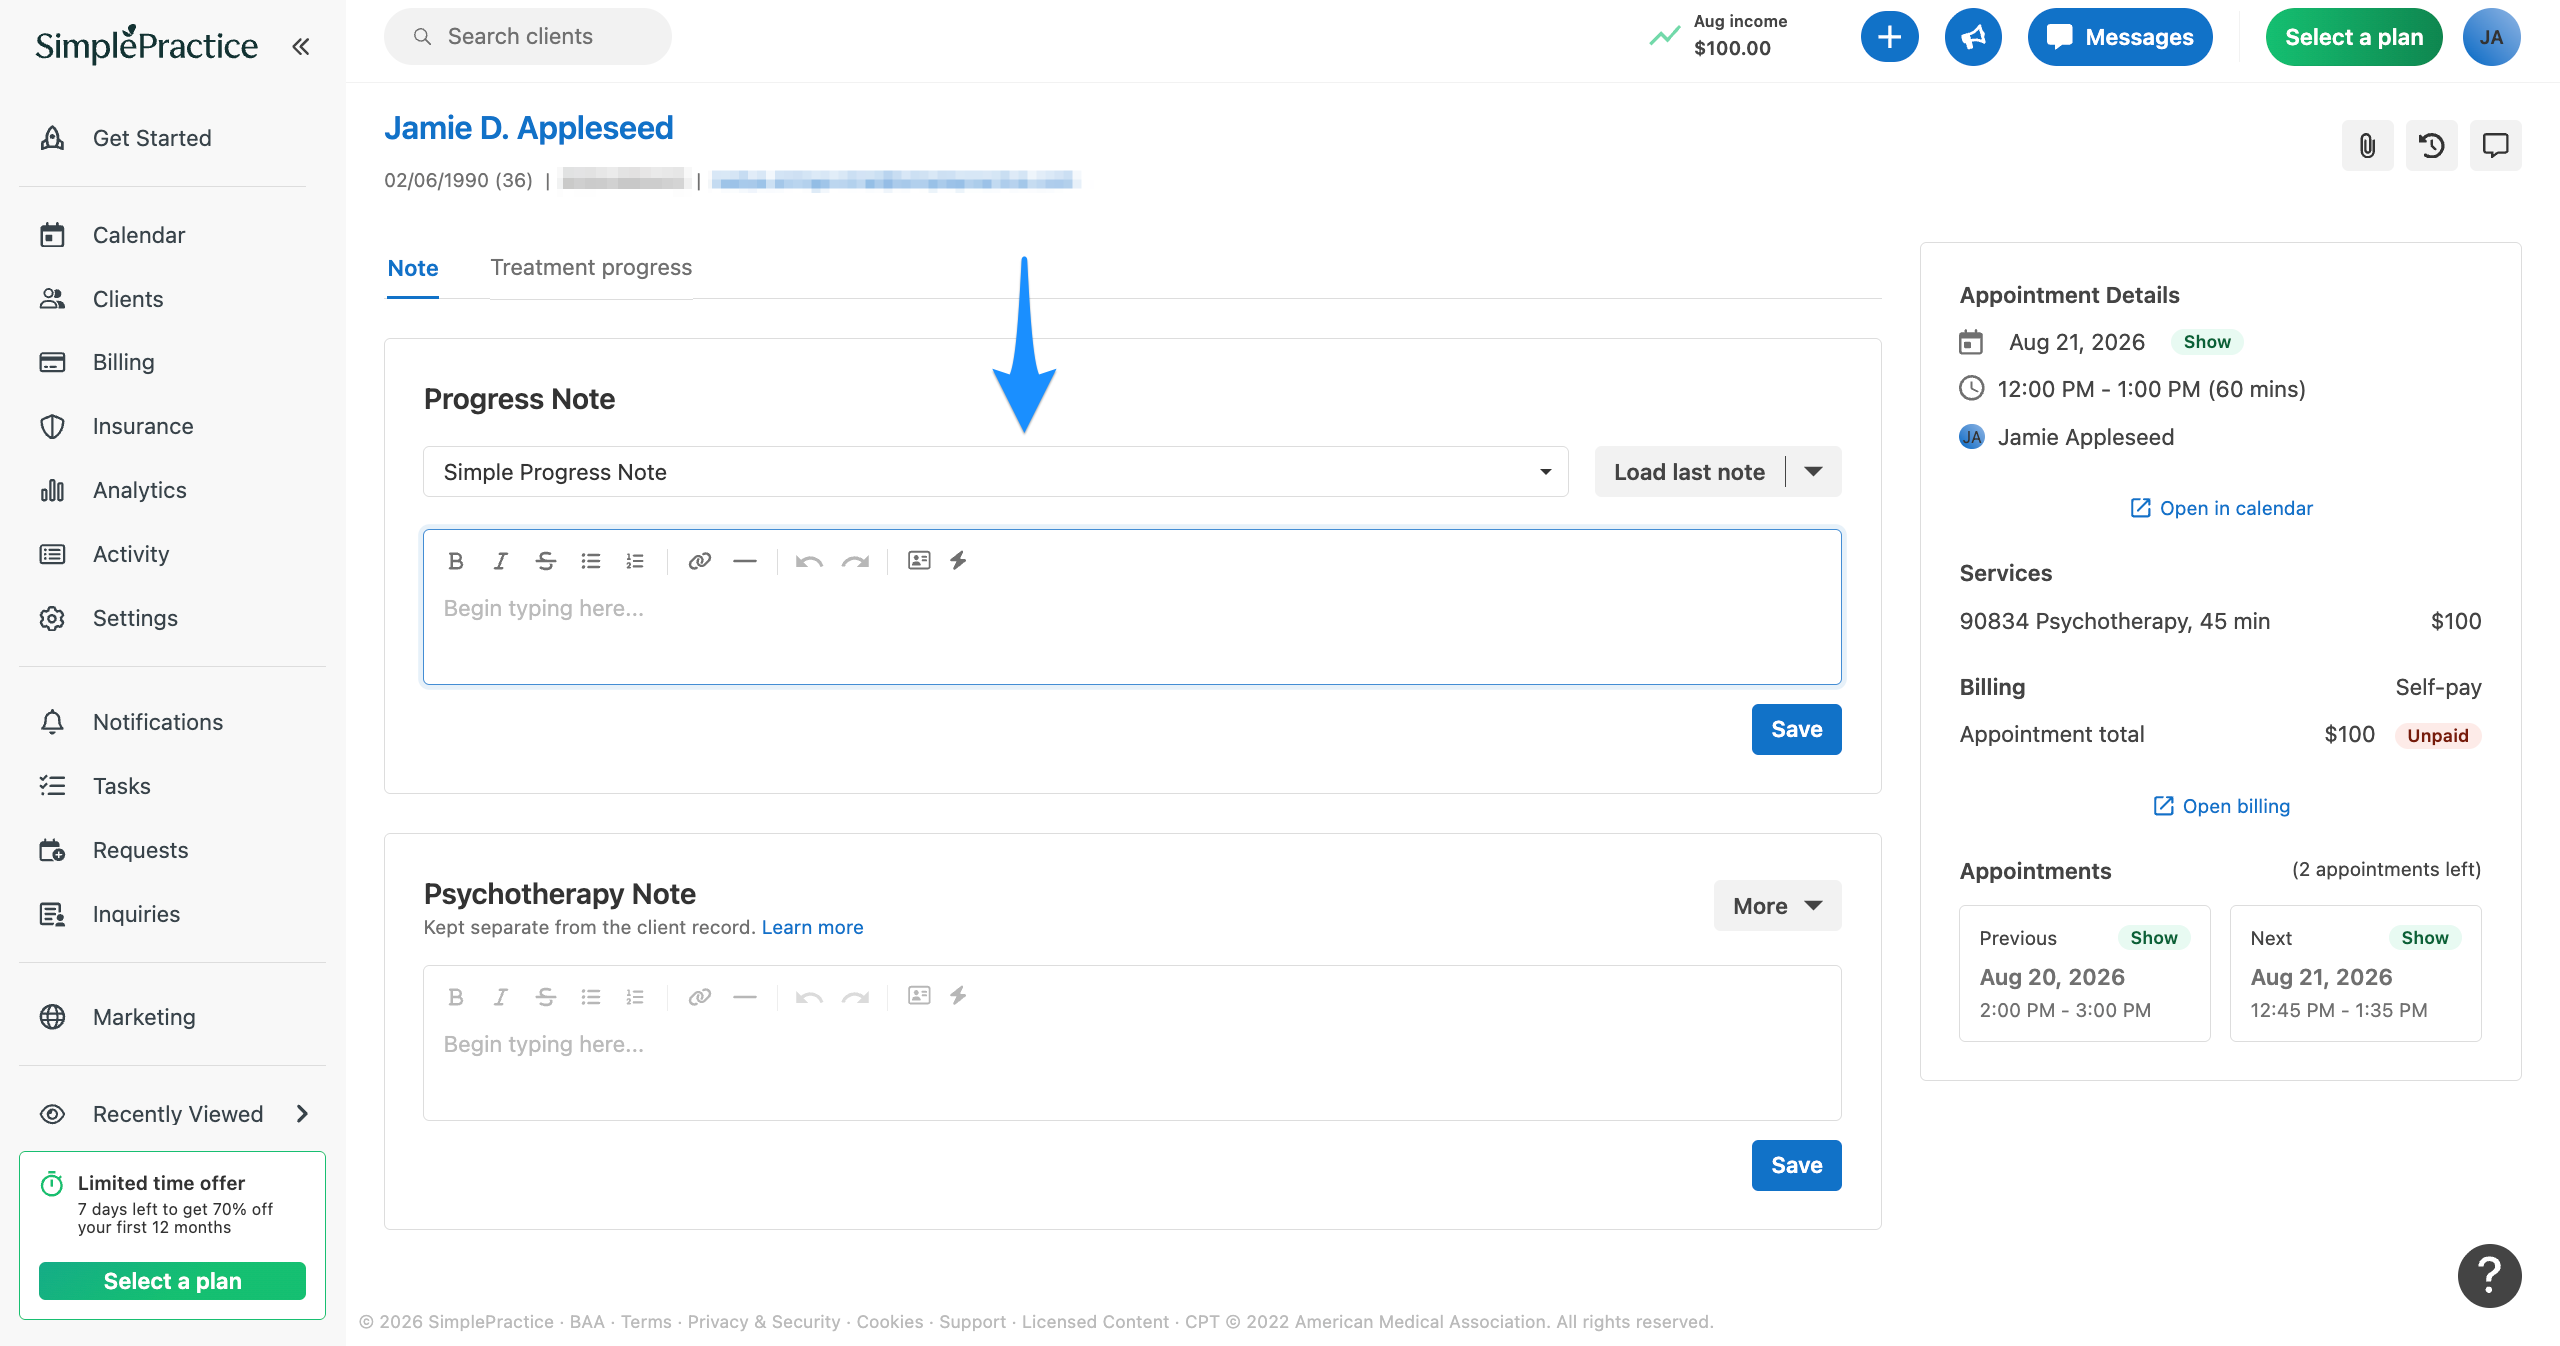Switch to the Note tab

413,268
